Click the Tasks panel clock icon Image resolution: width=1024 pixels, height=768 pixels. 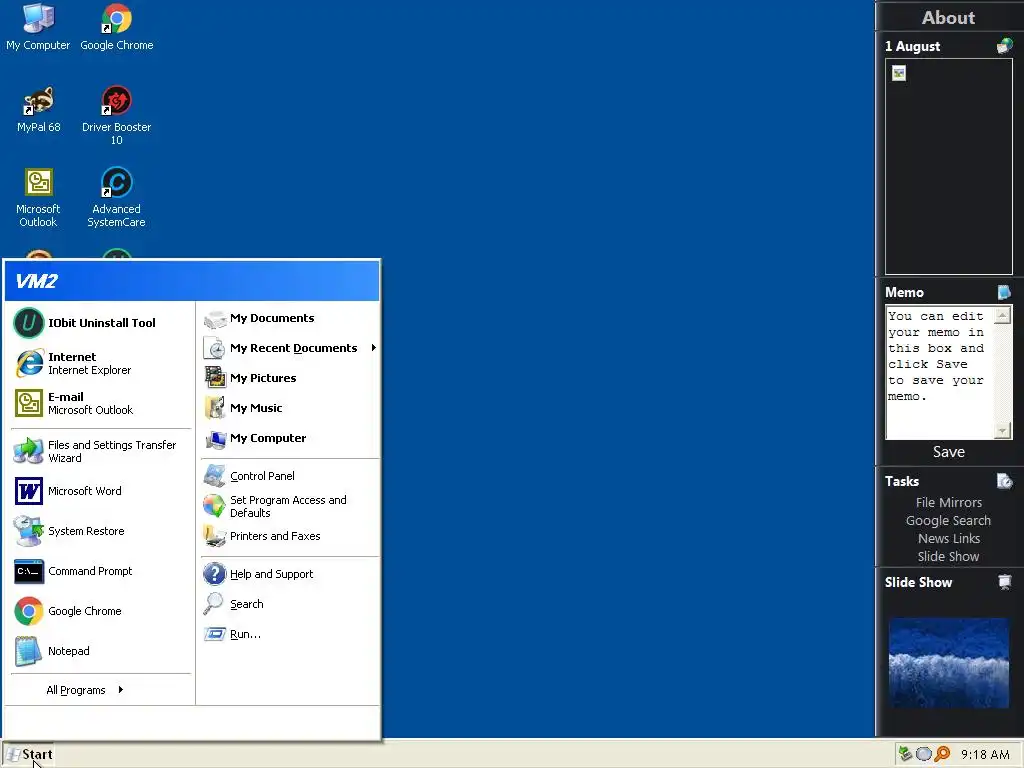click(x=1004, y=481)
